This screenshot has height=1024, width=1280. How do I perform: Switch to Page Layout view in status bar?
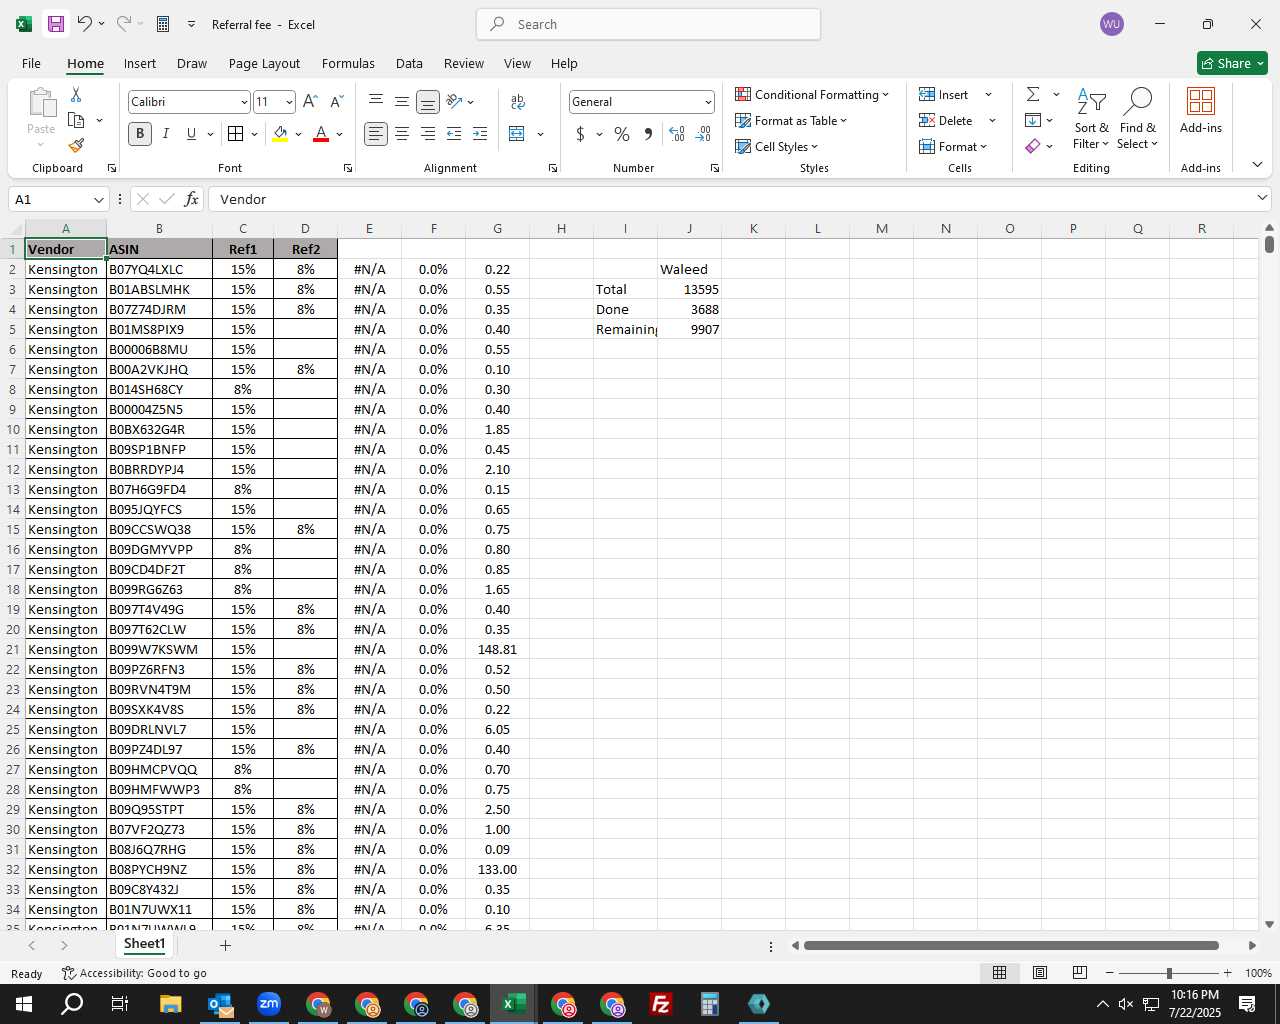pos(1040,973)
